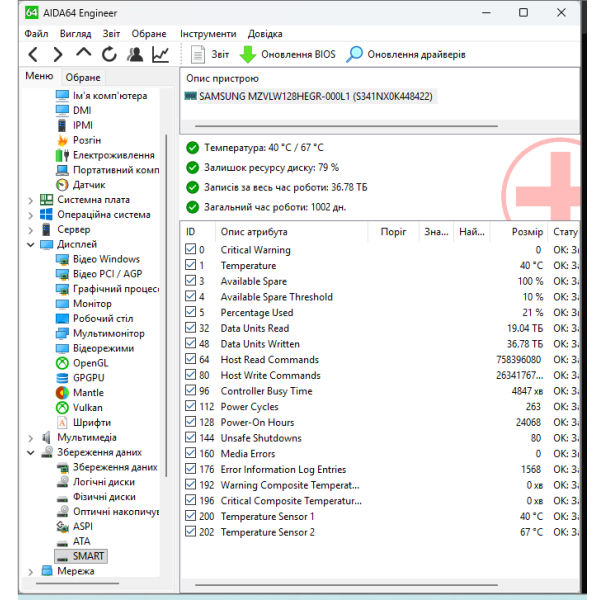The height and width of the screenshot is (600, 600).
Task: Select the IPMI item icon
Action: [62, 125]
